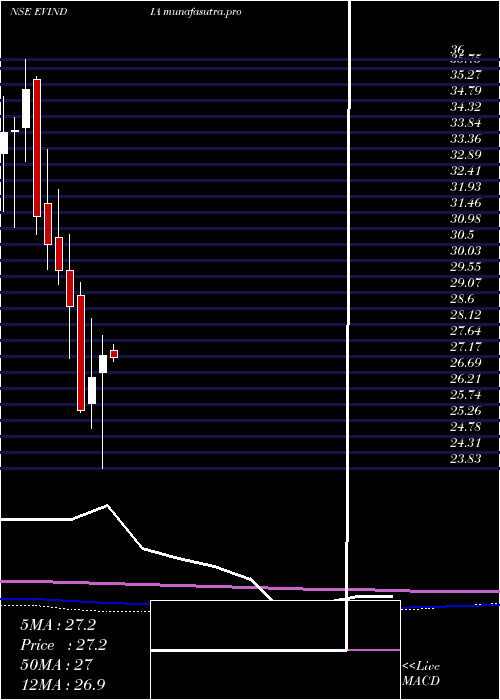Viewport: 500px width, 700px height.
Task: Select the 29.07 price level label
Action: 466,283
